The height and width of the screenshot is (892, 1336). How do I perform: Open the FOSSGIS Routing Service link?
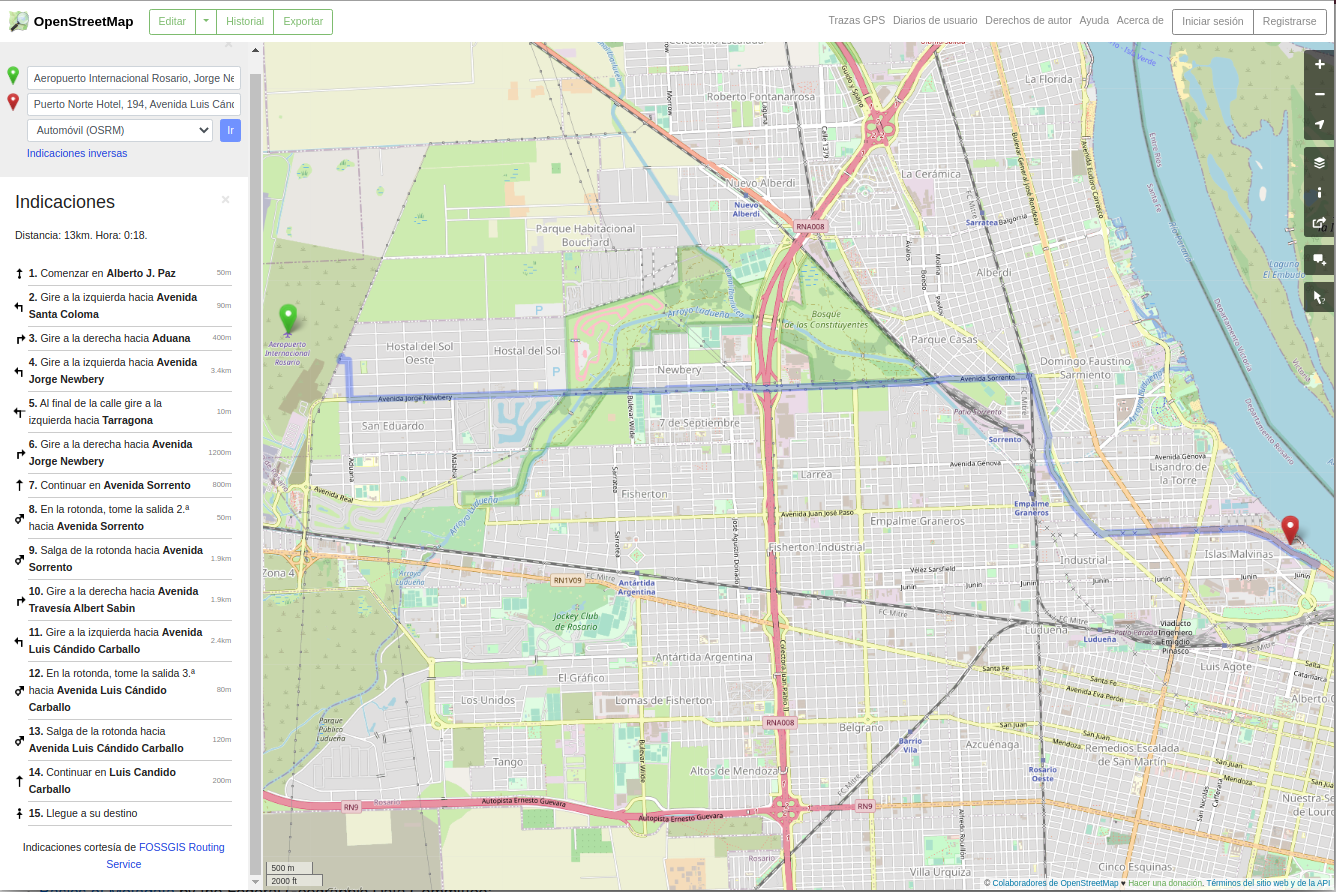coord(166,855)
